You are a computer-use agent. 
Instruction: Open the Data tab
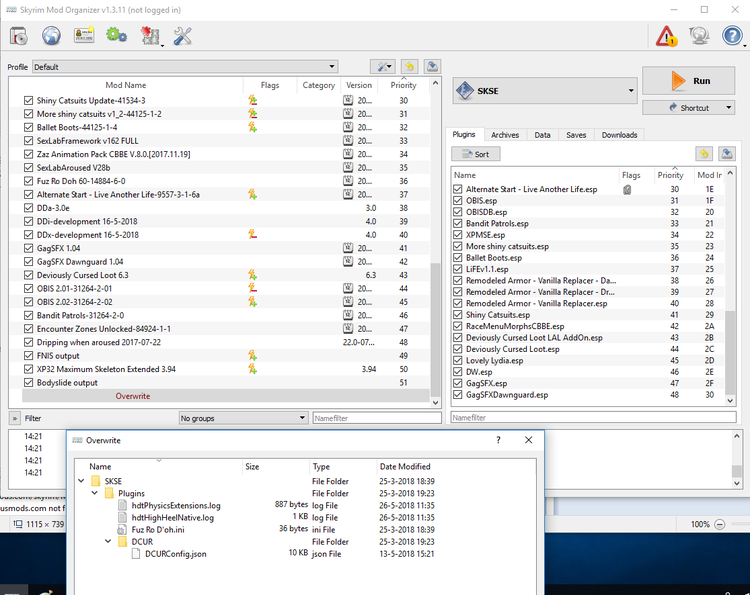[x=542, y=135]
